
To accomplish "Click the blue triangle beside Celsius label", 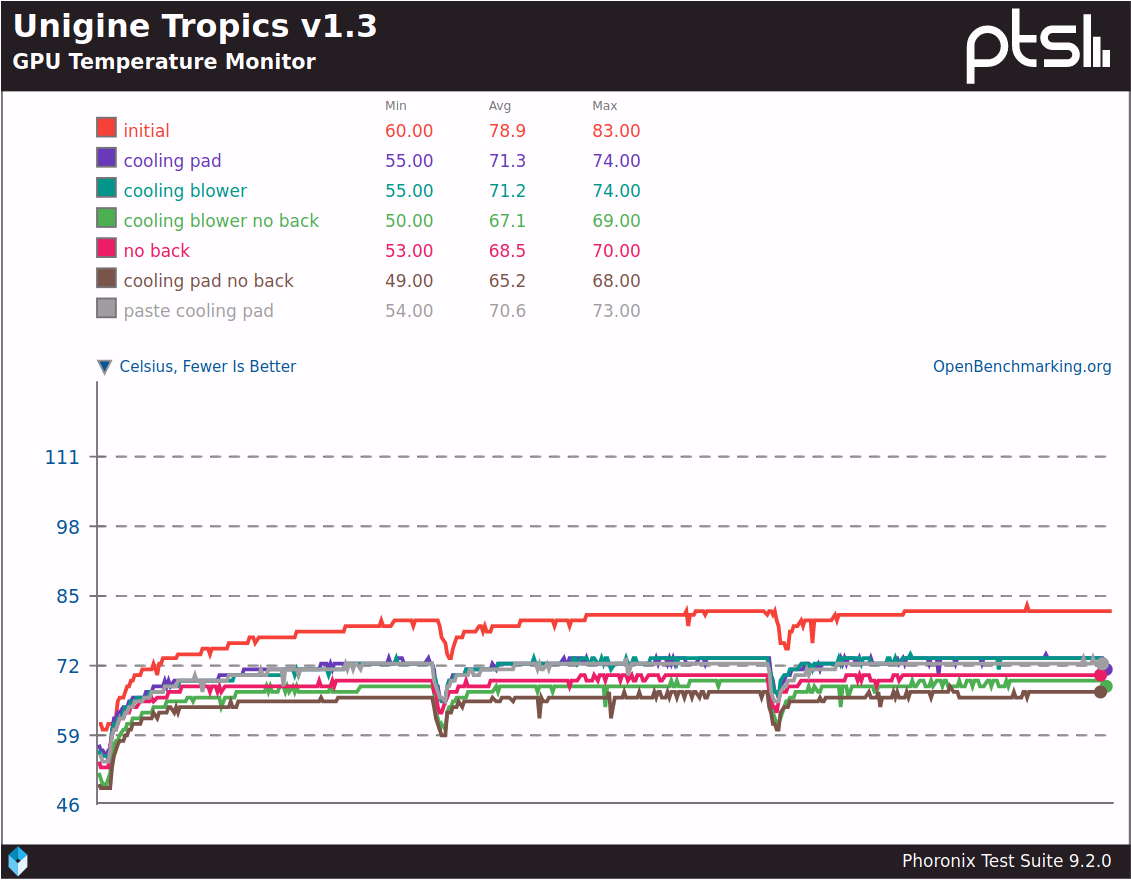I will point(104,367).
